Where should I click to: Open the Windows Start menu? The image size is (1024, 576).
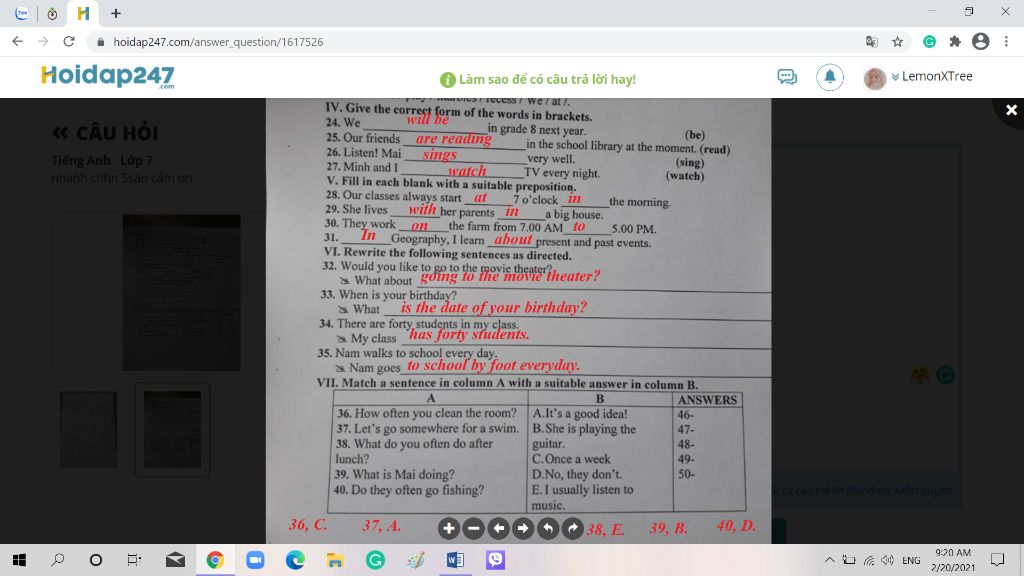click(x=19, y=560)
